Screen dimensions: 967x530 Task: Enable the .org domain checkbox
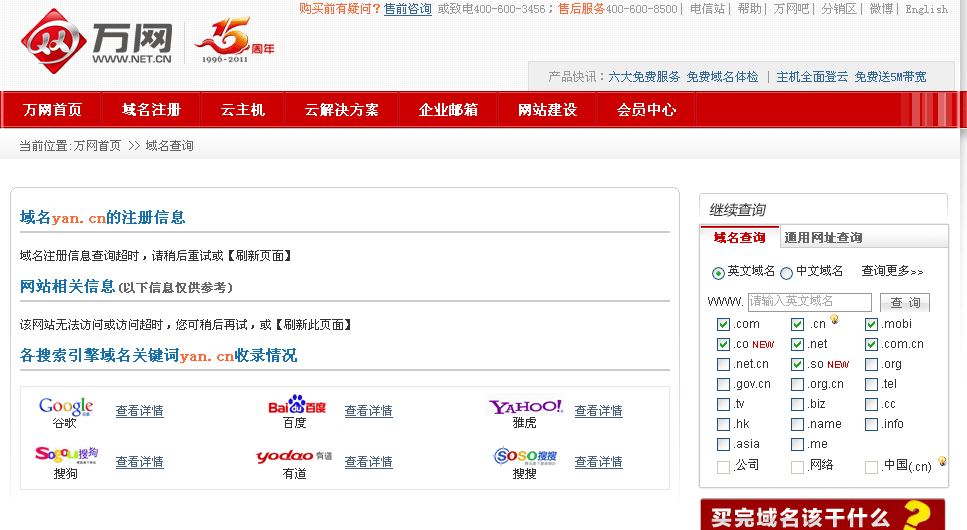[x=871, y=364]
